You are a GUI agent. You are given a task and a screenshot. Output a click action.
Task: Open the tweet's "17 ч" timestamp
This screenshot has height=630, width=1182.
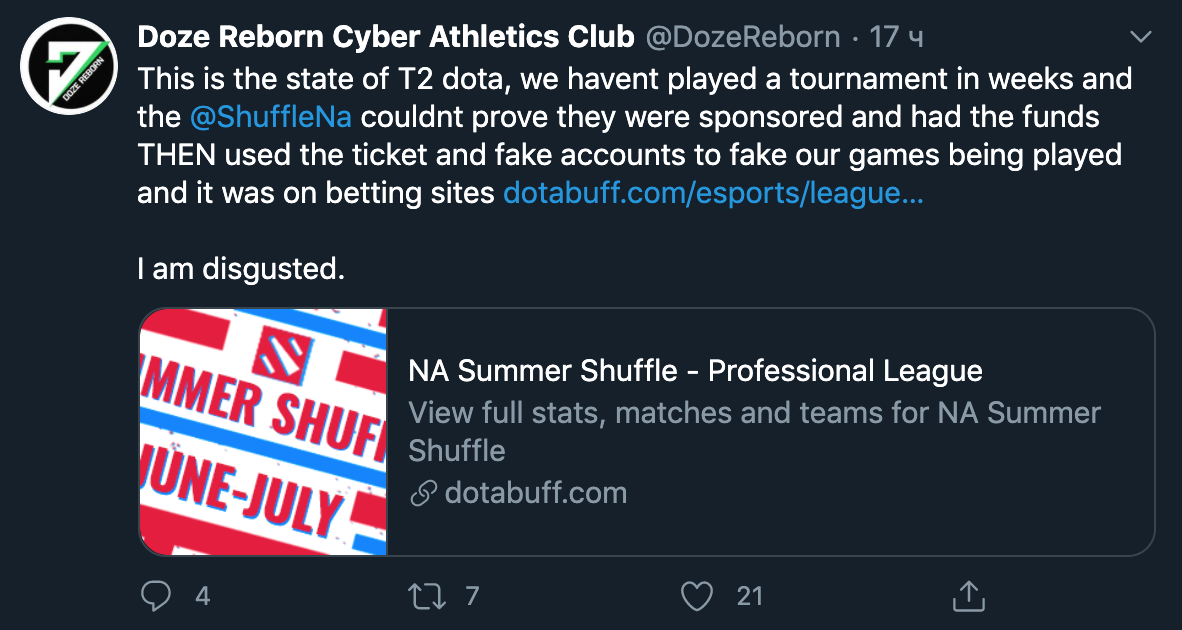pyautogui.click(x=897, y=38)
